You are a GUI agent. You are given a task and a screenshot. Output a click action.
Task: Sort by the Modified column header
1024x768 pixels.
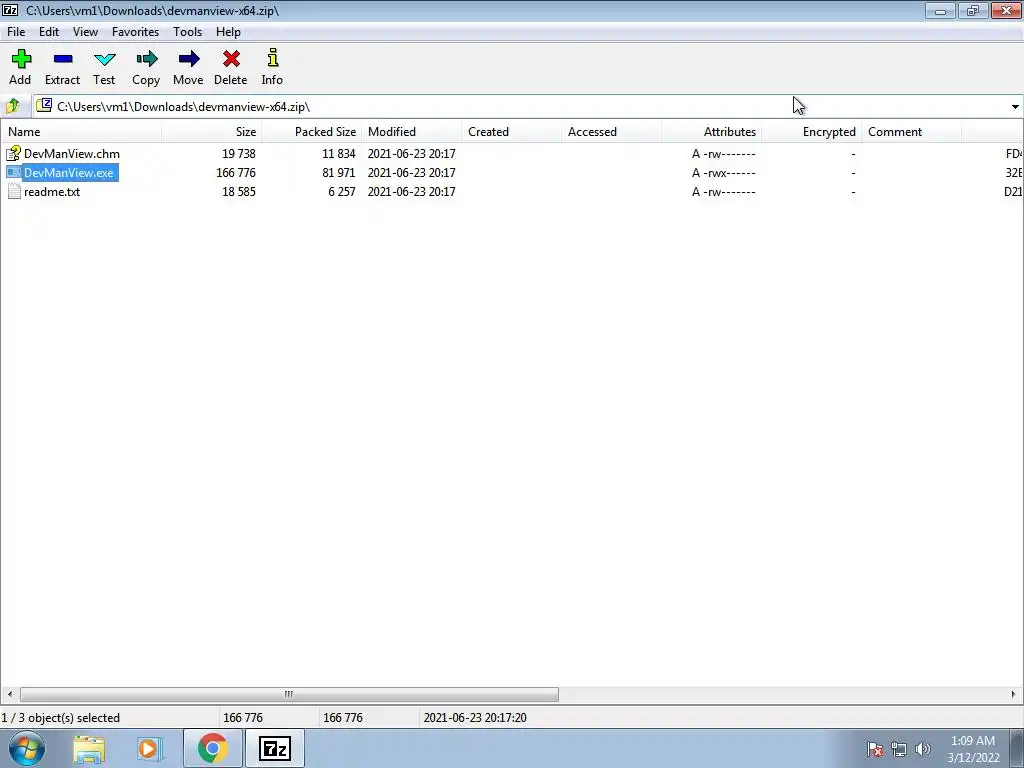pyautogui.click(x=411, y=131)
